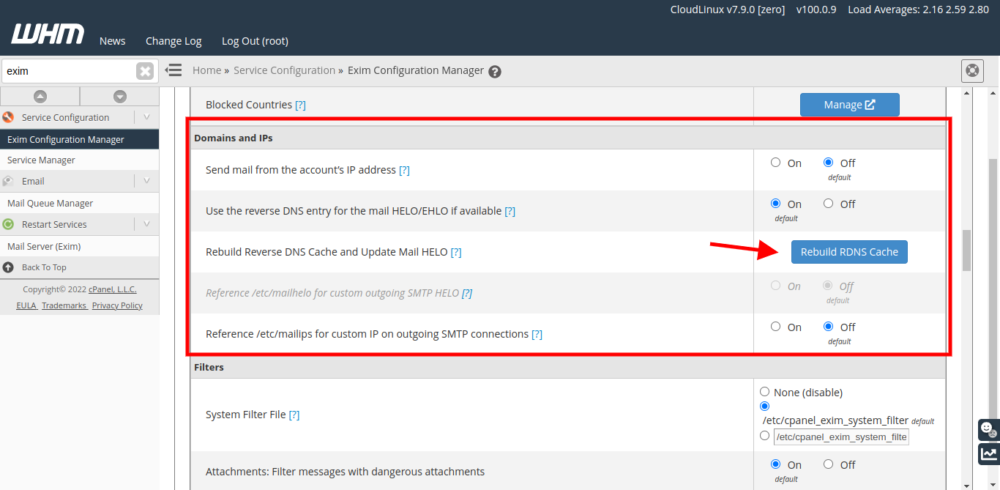Open the feedback smiley icon
The width and height of the screenshot is (1000, 490).
pos(988,429)
